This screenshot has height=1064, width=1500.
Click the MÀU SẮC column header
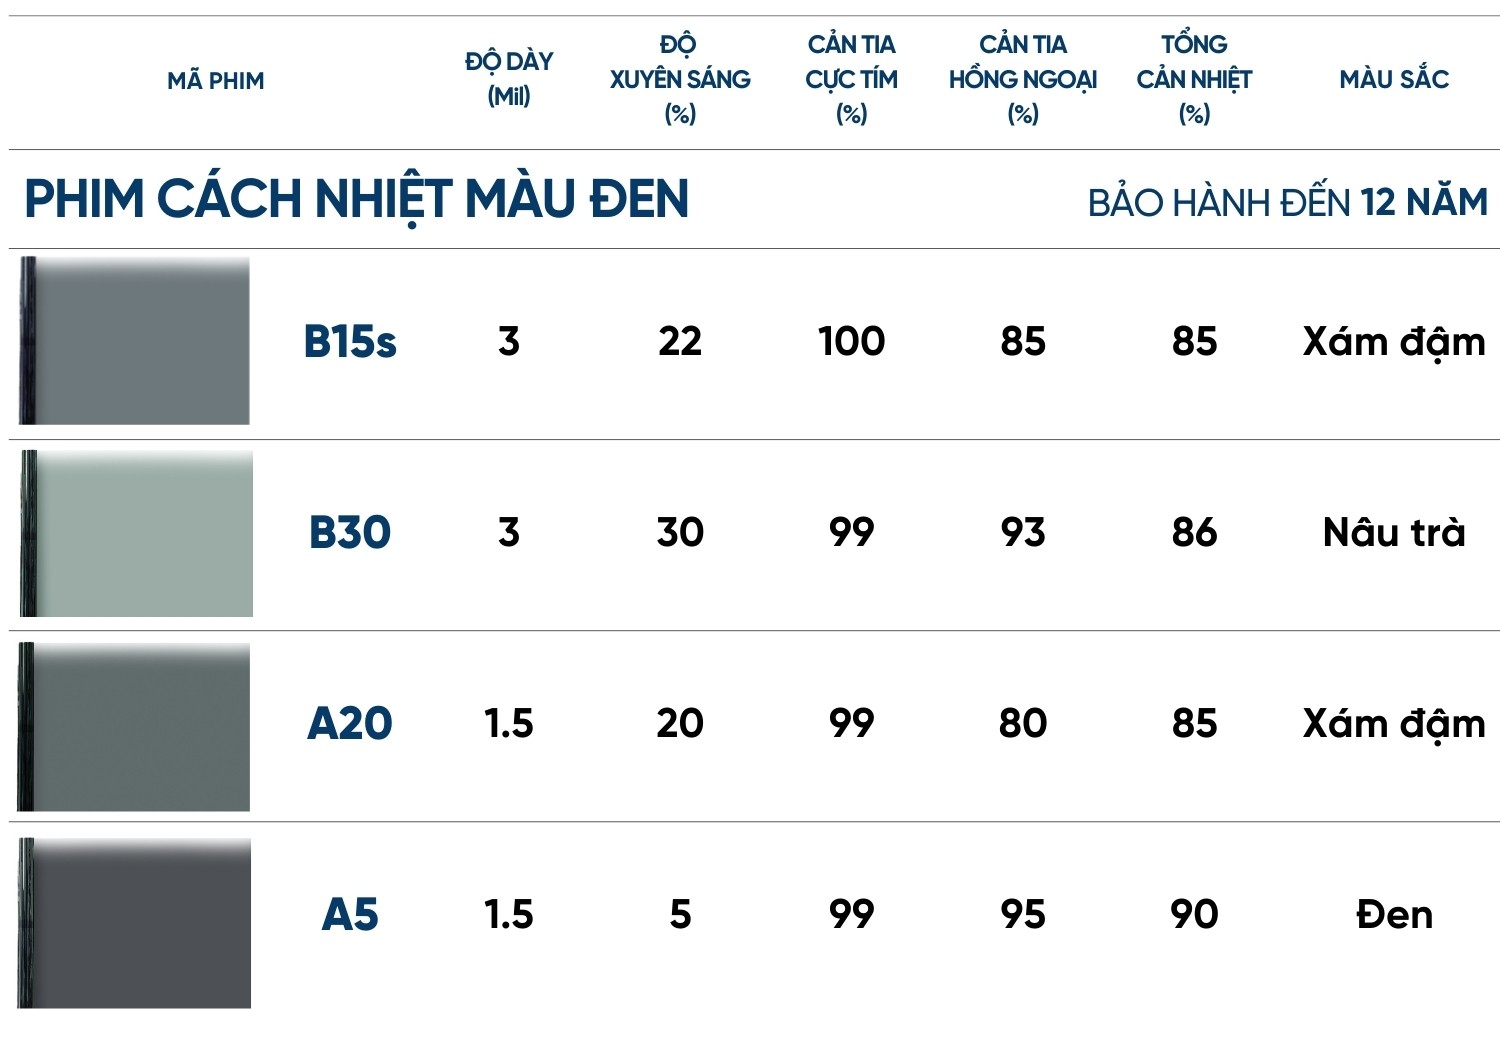point(1394,79)
